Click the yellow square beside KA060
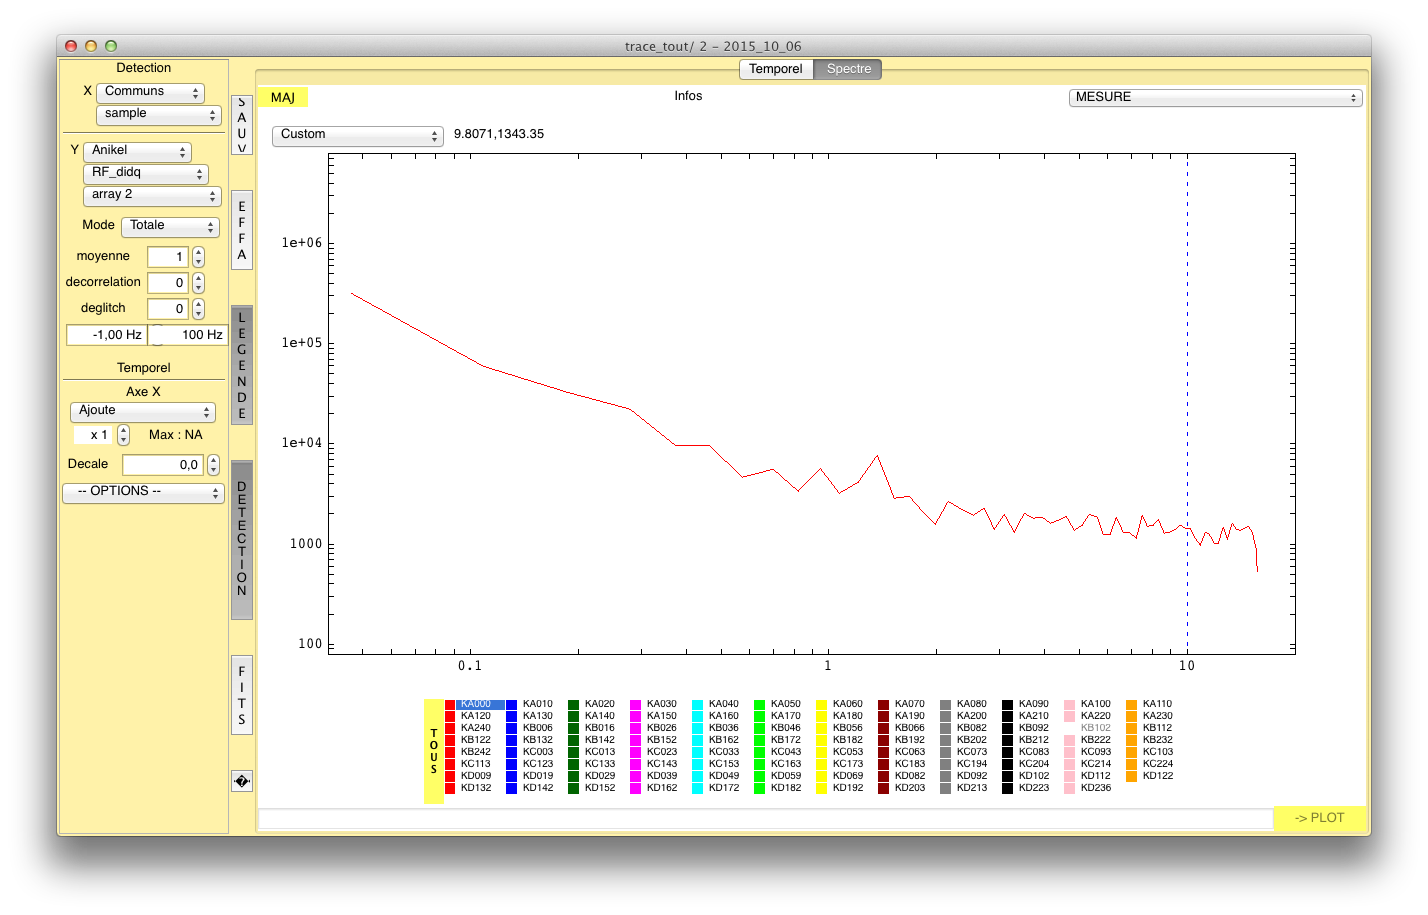Screen dimensions: 1428x915 click(x=822, y=704)
